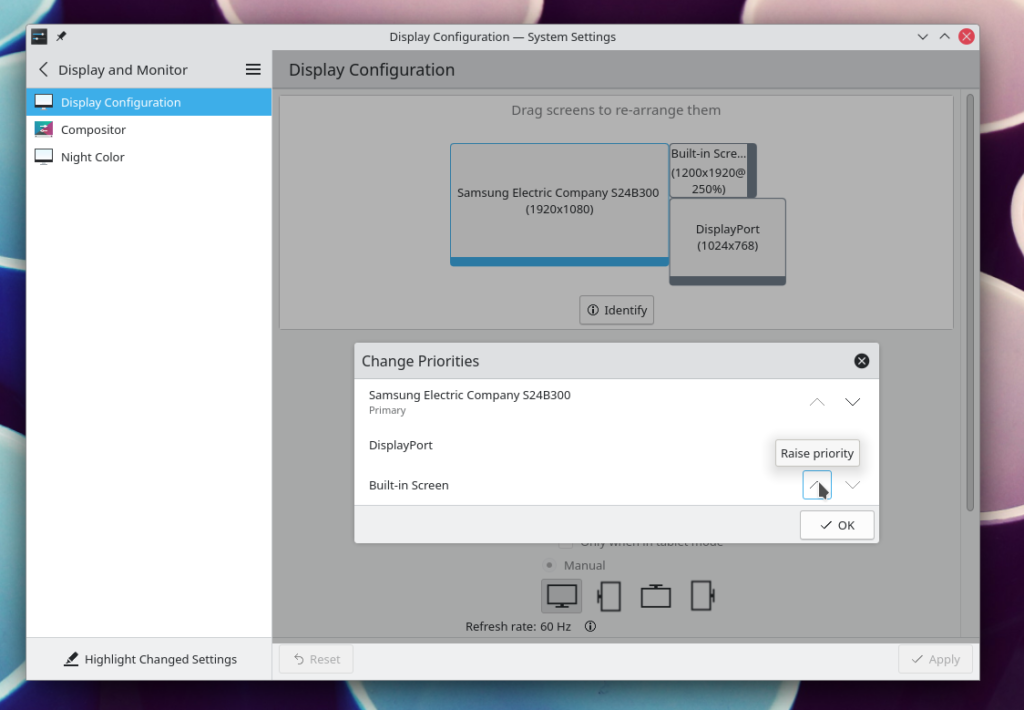This screenshot has height=710, width=1024.
Task: Click the Identify button
Action: click(616, 310)
